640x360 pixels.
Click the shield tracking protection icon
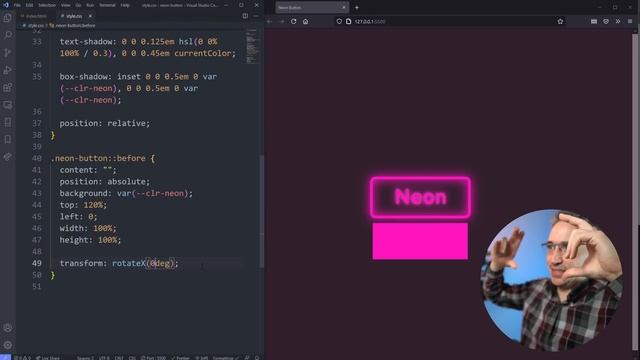coord(339,21)
